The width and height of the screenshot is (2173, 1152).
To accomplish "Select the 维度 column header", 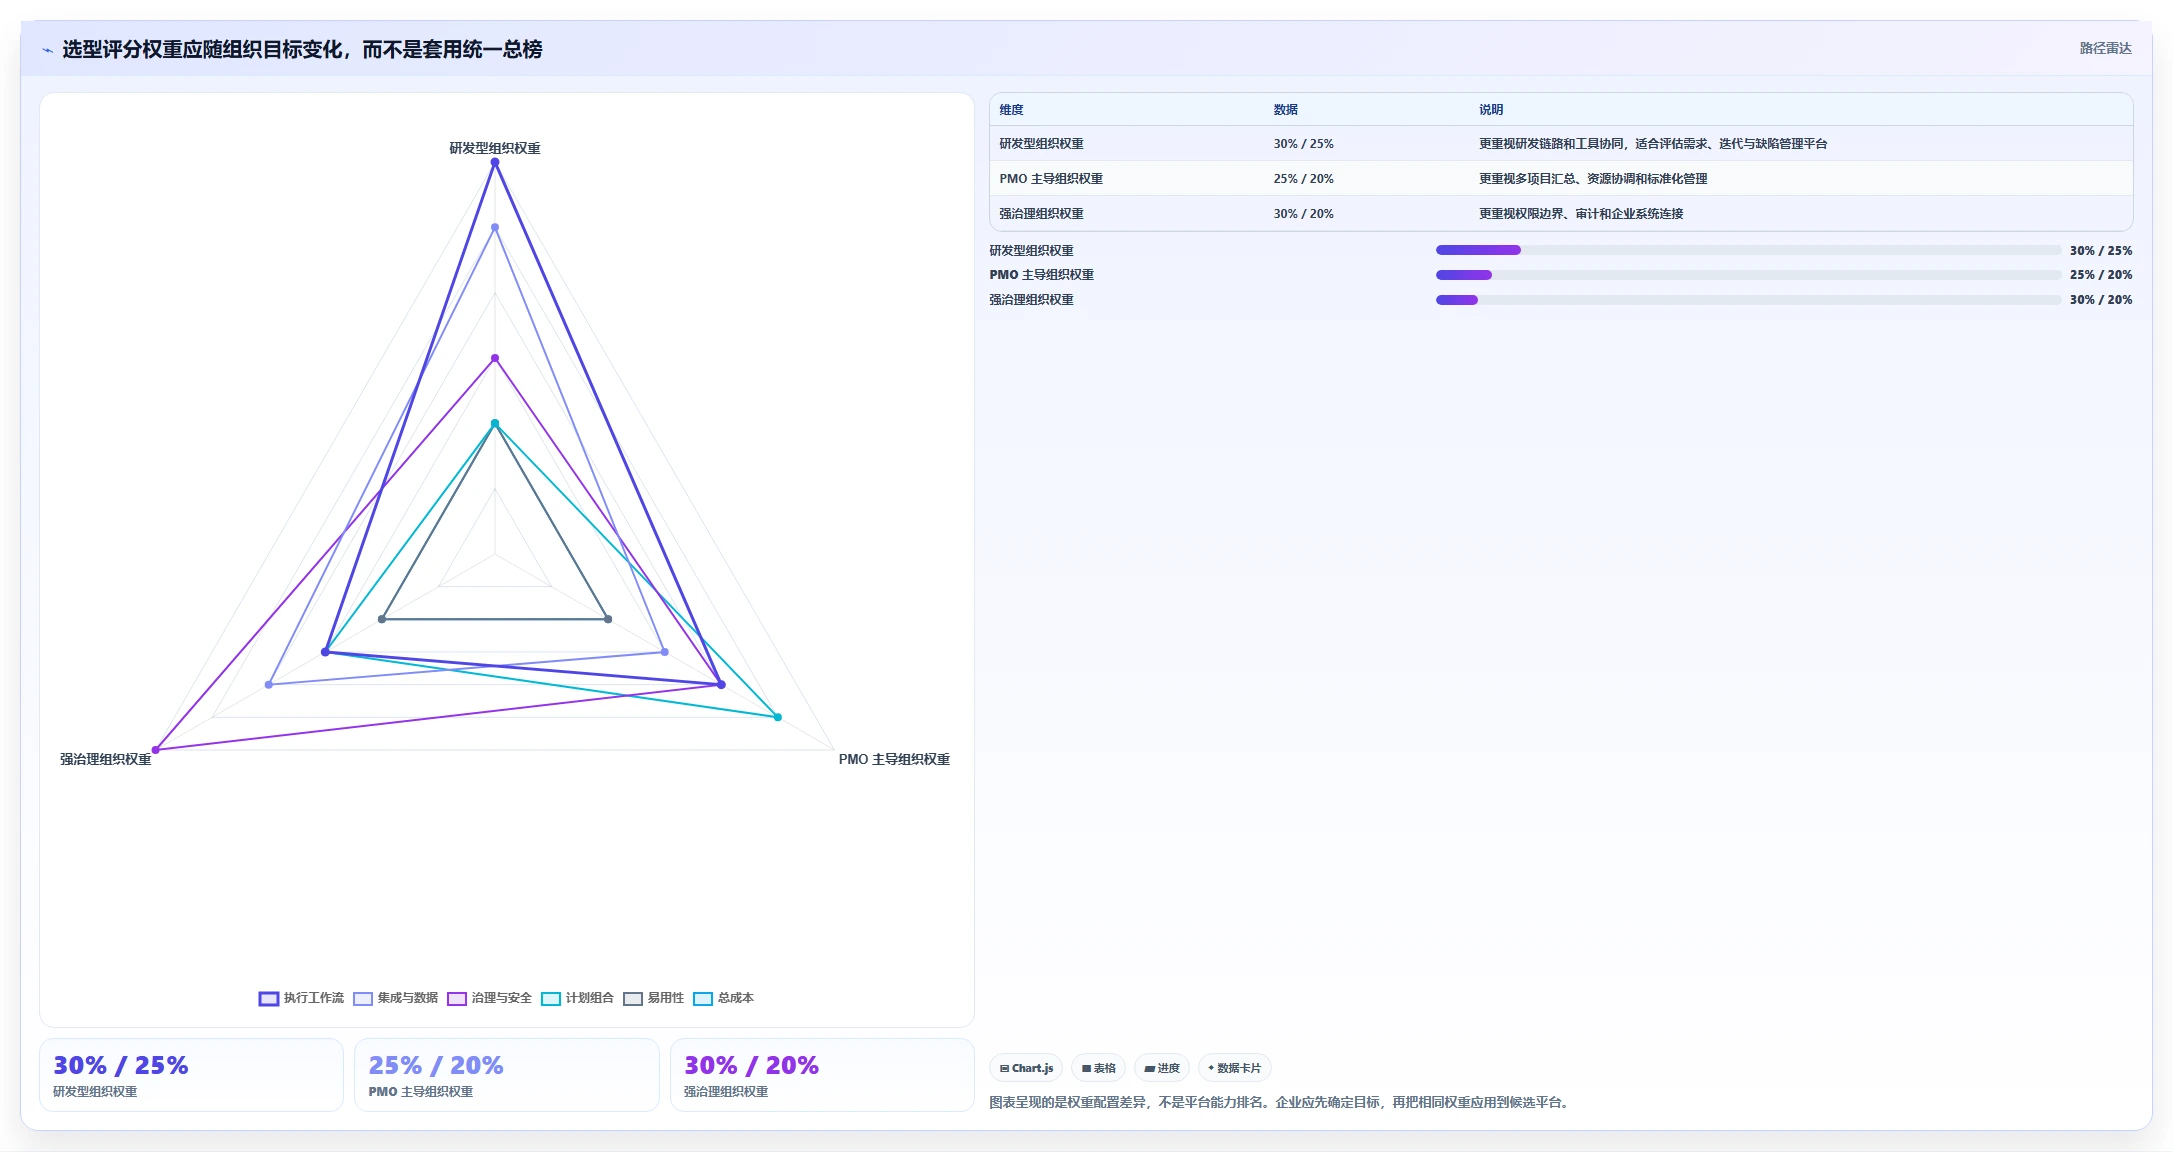I will point(1011,110).
